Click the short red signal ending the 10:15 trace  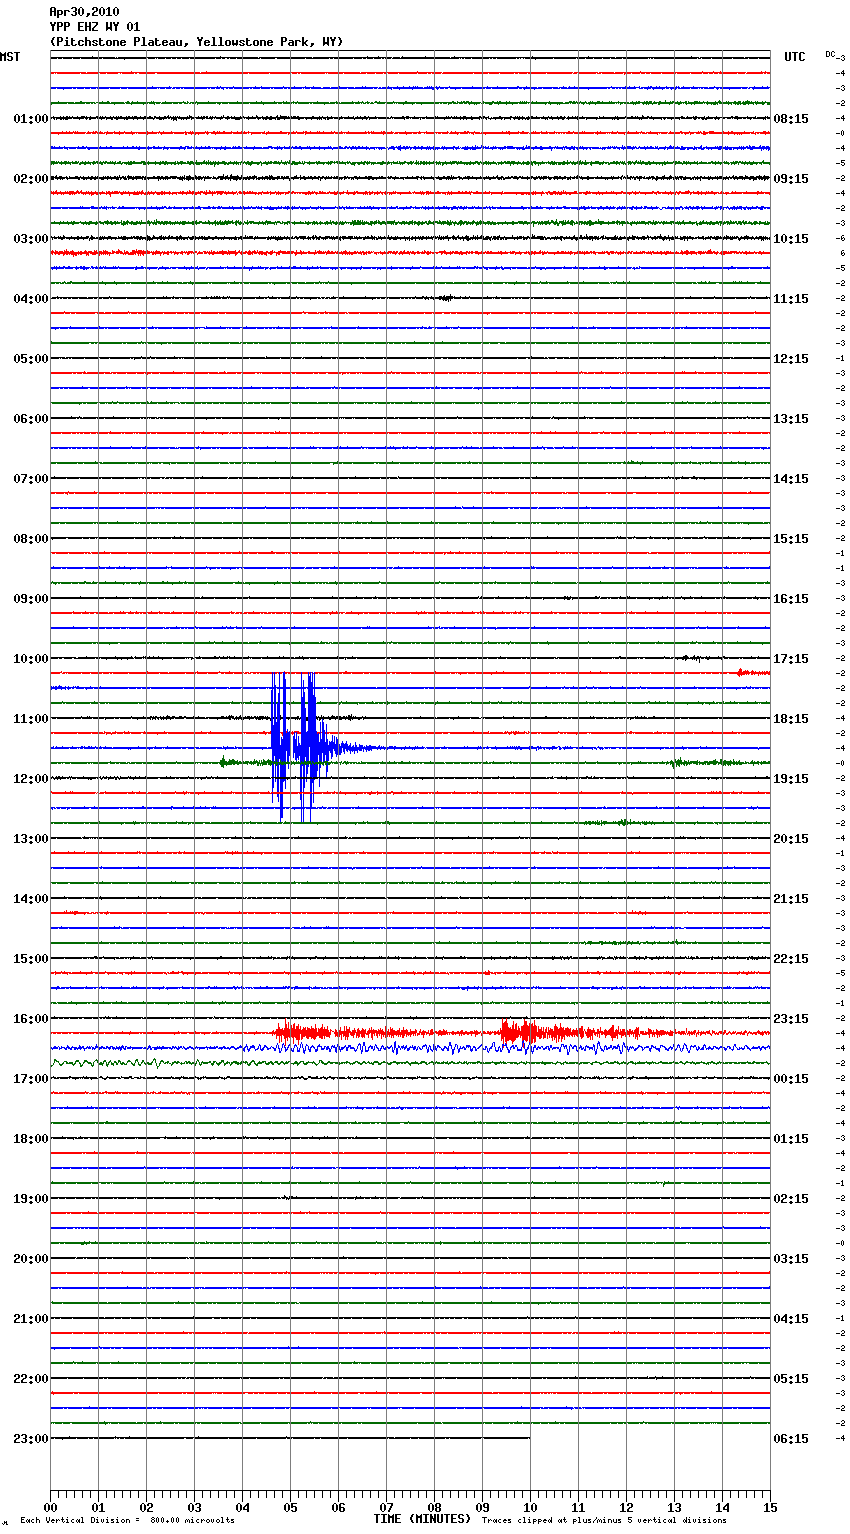753,673
